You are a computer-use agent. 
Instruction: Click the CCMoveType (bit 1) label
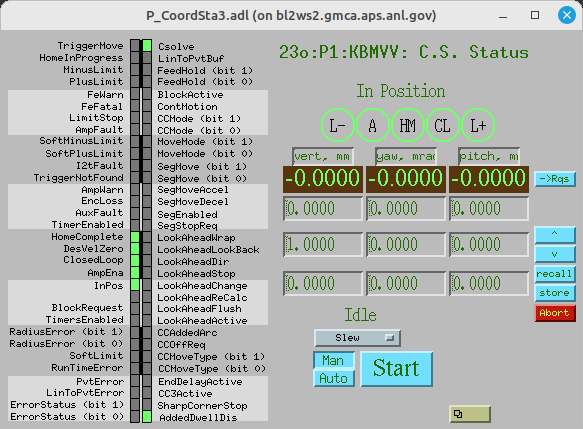pyautogui.click(x=211, y=357)
